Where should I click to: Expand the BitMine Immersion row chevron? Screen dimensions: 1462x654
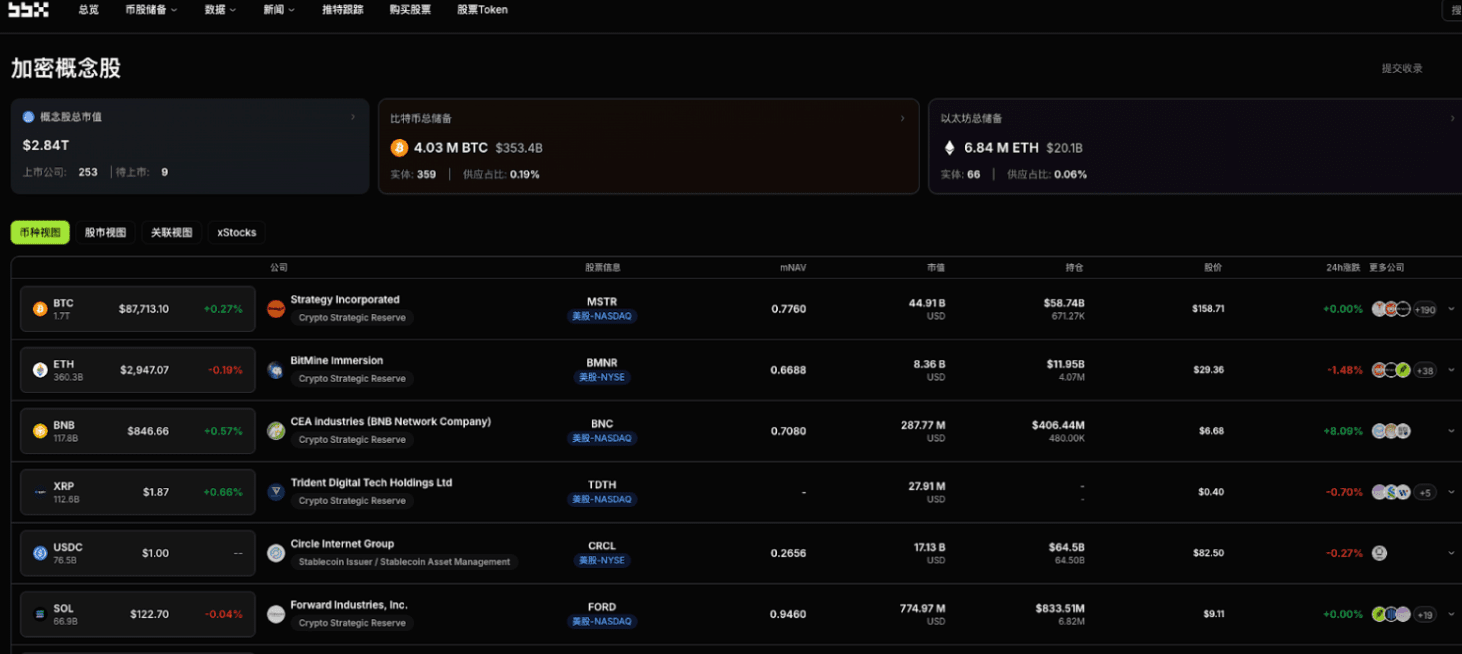pos(1451,370)
